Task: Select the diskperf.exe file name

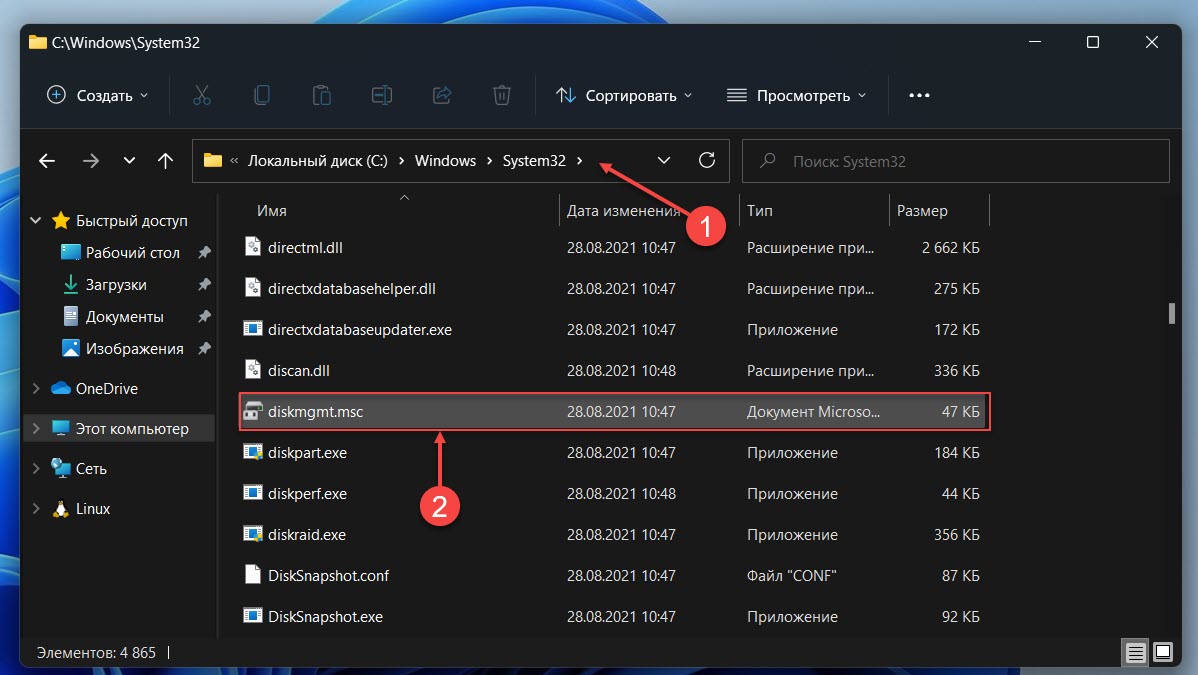Action: 307,494
